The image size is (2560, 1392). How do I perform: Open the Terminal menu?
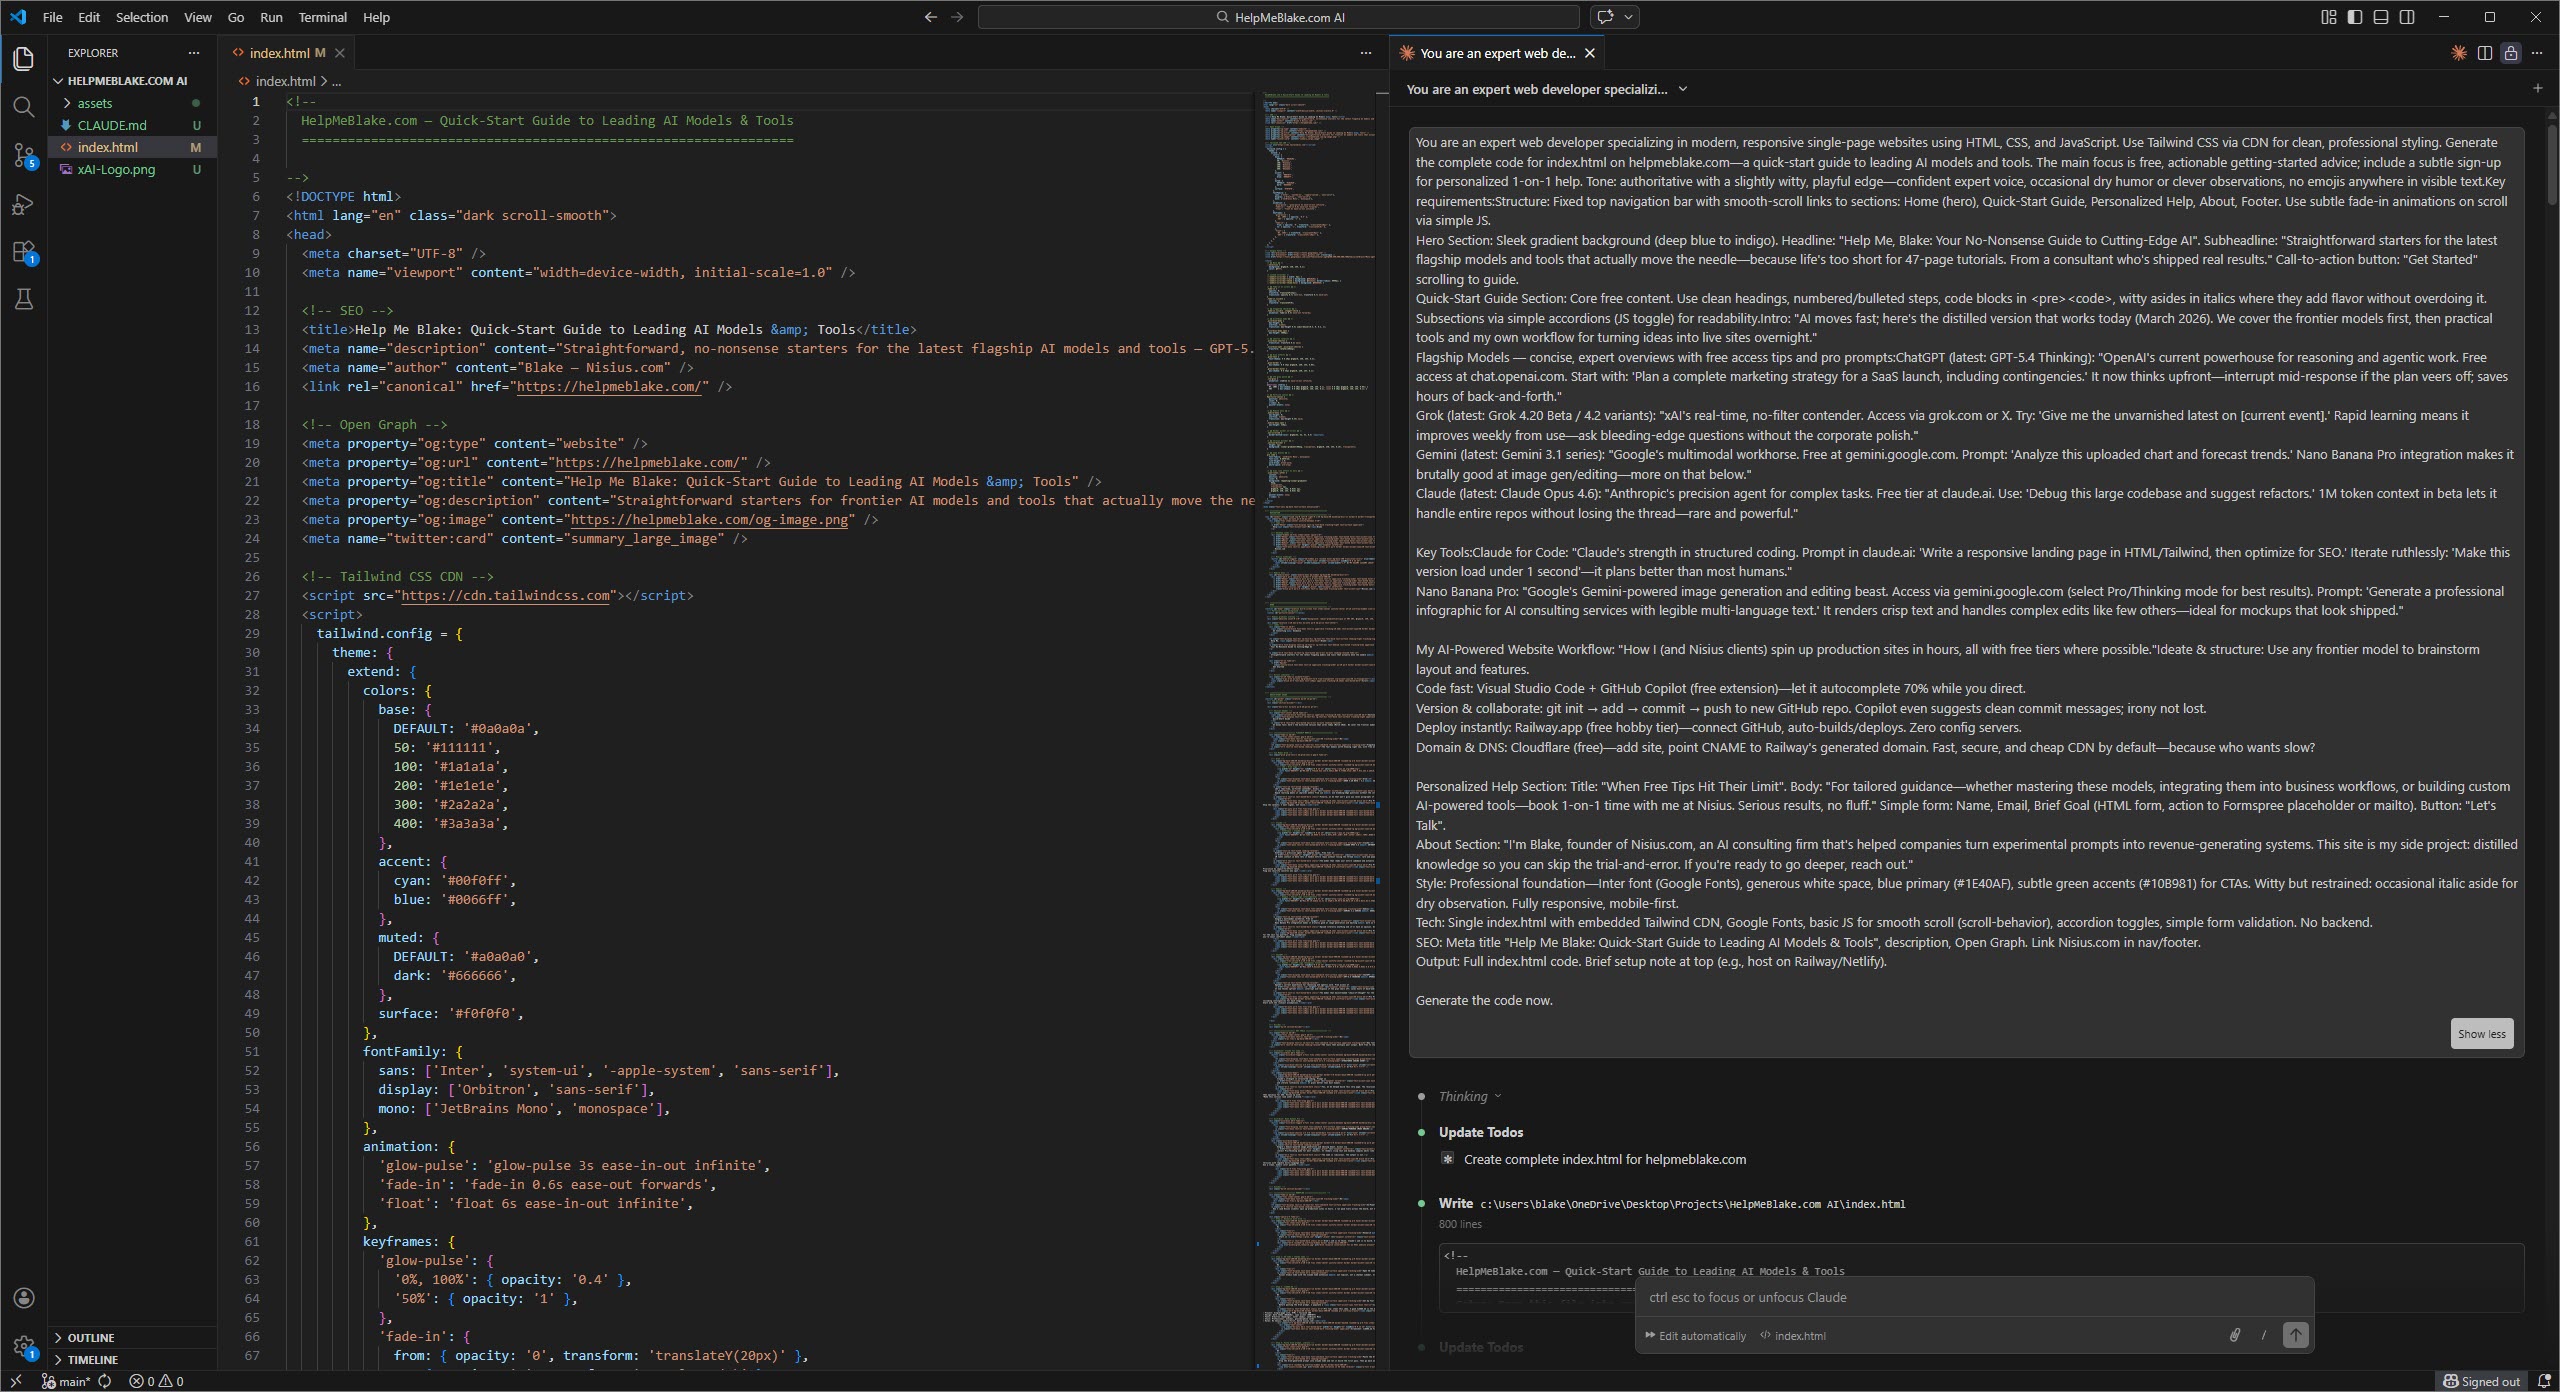tap(322, 17)
